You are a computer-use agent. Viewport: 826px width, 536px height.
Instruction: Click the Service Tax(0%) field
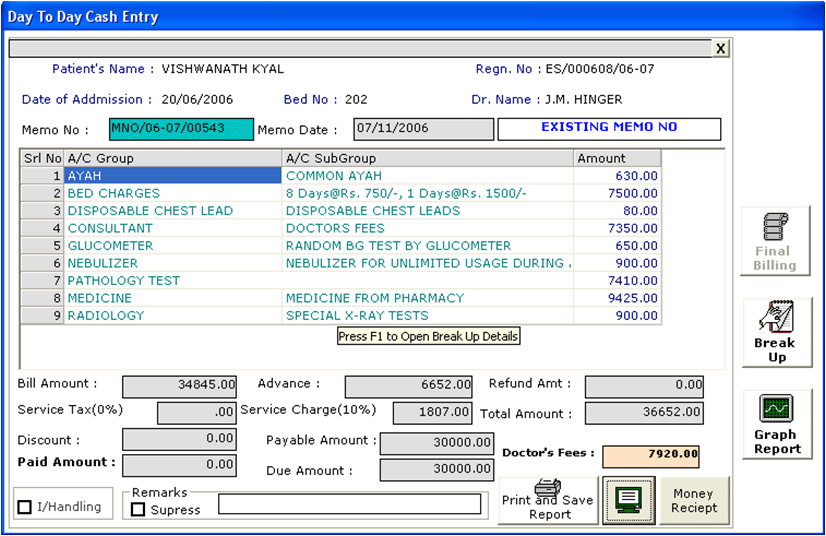click(x=196, y=413)
